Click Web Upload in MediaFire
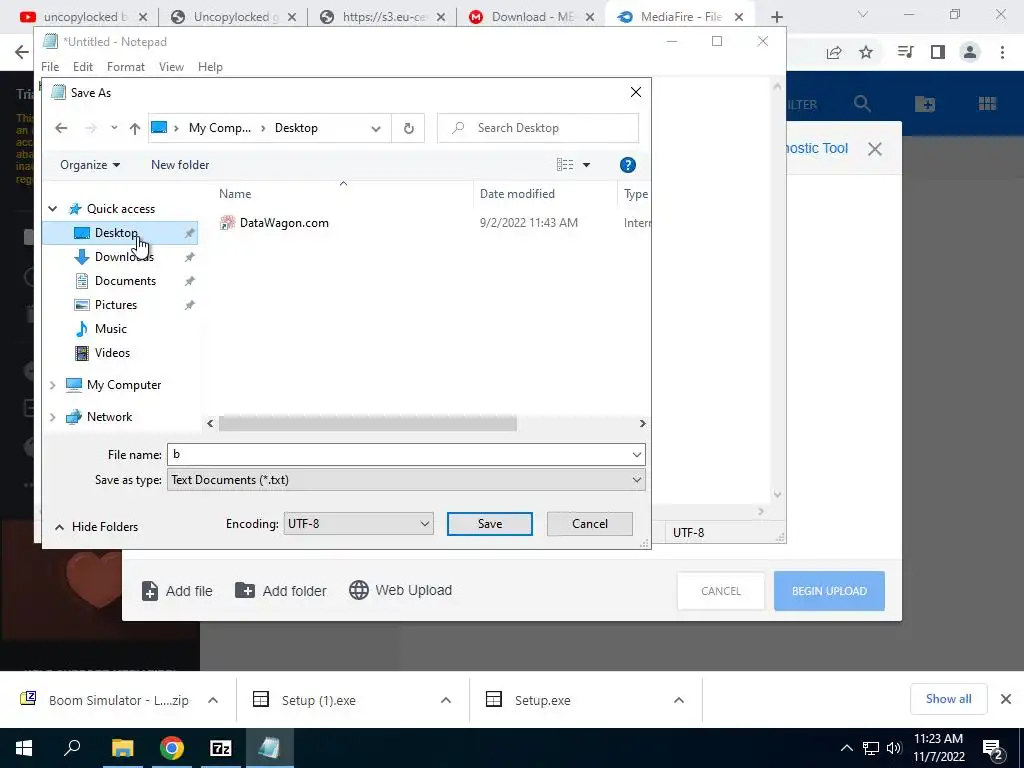Viewport: 1024px width, 768px height. tap(400, 590)
